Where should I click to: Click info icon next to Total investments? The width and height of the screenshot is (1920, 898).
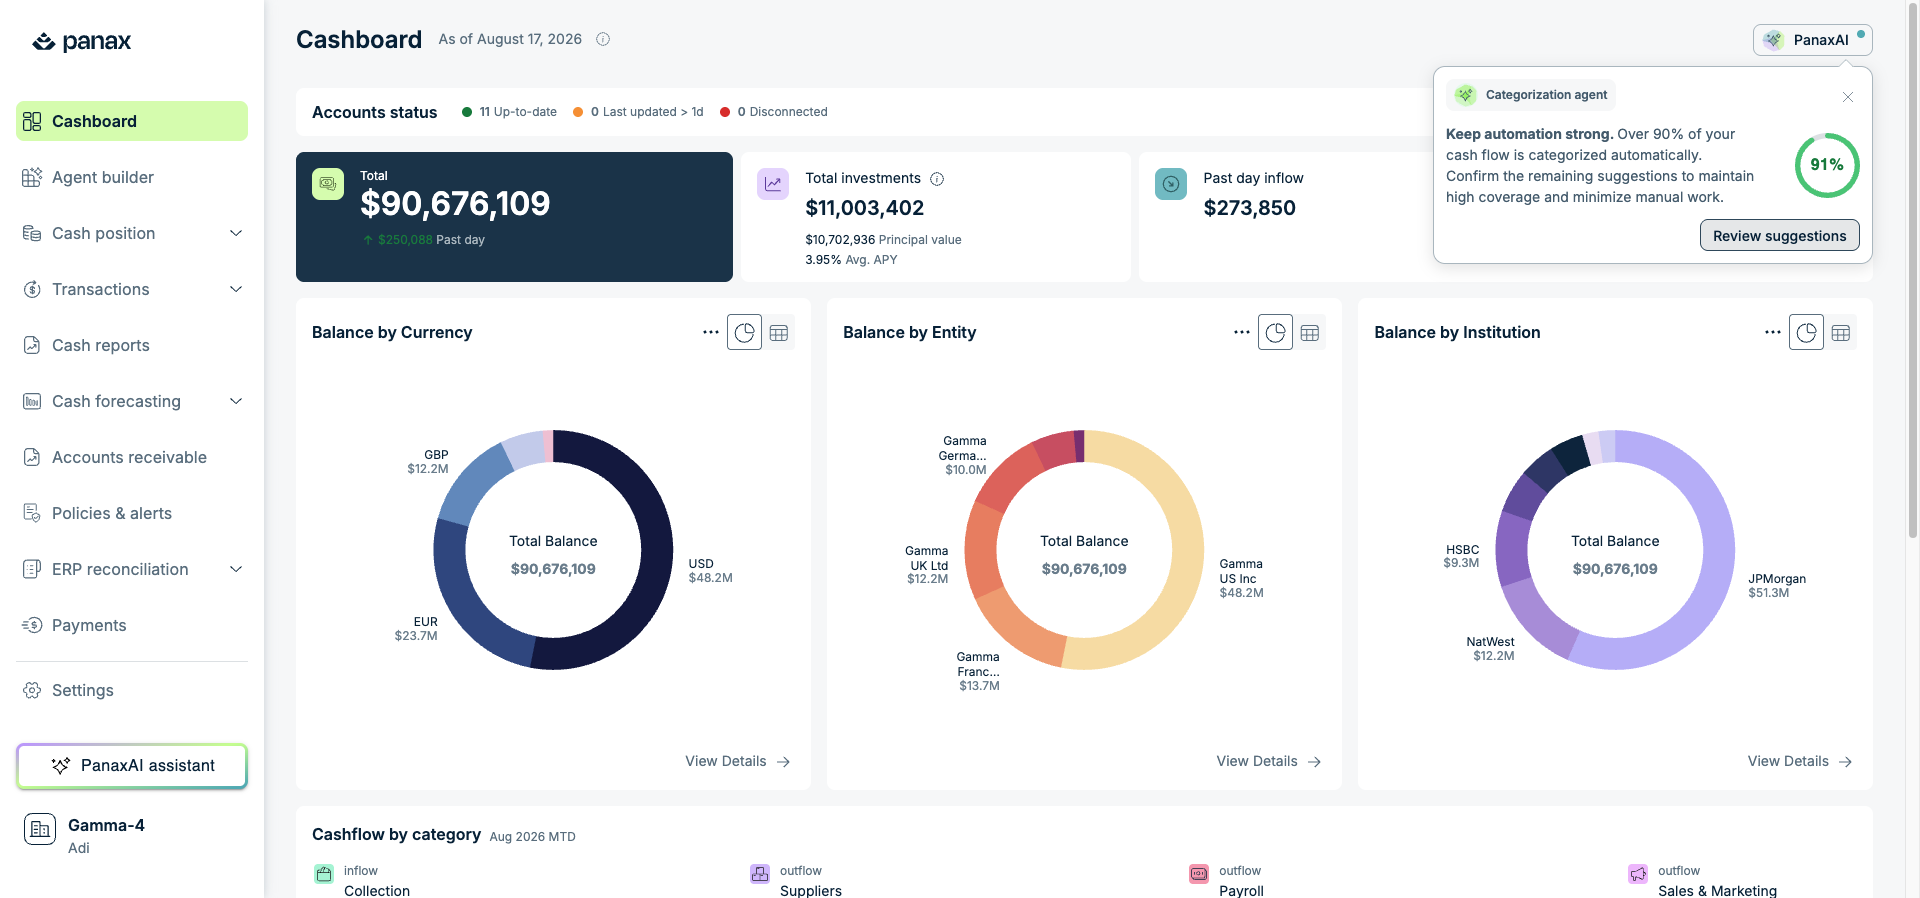pyautogui.click(x=937, y=179)
